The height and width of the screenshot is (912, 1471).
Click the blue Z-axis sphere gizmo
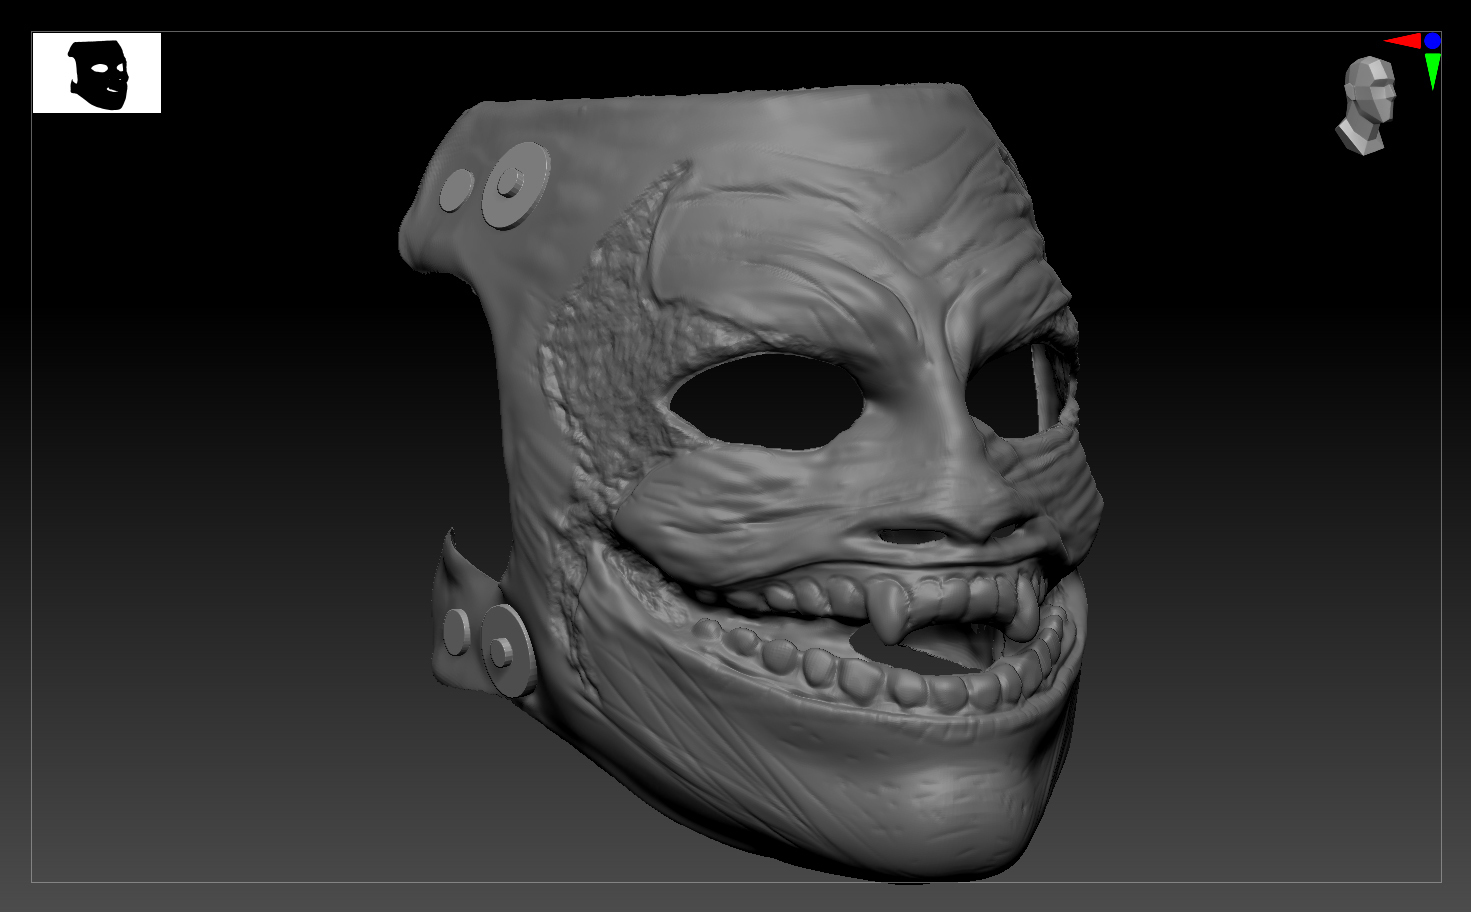tap(1433, 41)
